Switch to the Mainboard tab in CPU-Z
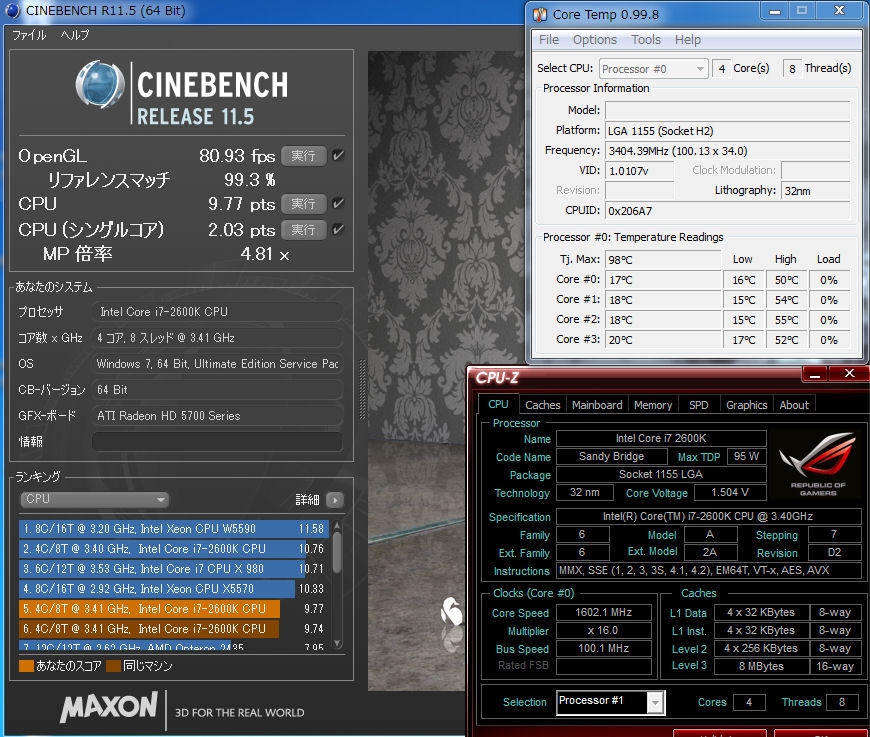 click(597, 405)
